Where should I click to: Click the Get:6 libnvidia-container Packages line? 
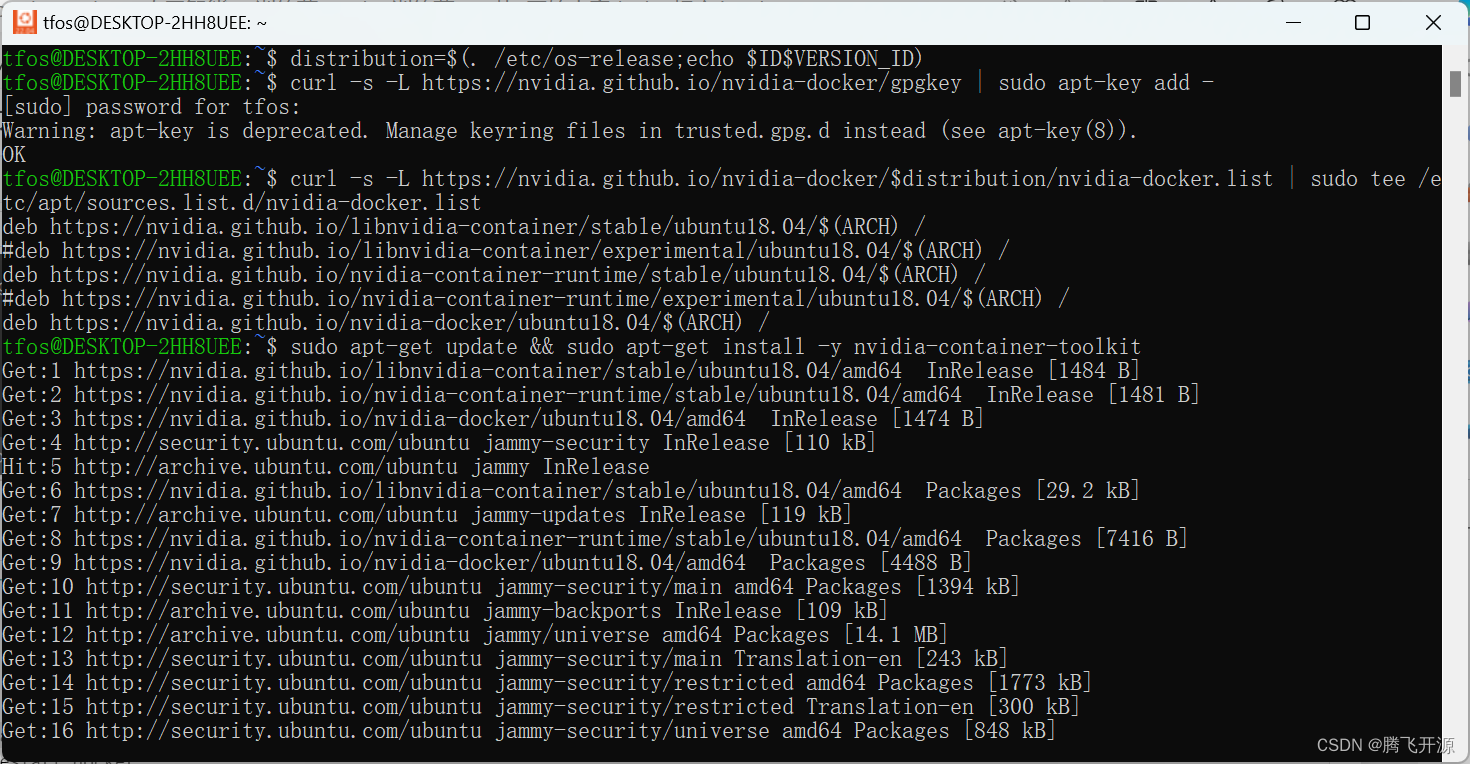click(x=571, y=491)
